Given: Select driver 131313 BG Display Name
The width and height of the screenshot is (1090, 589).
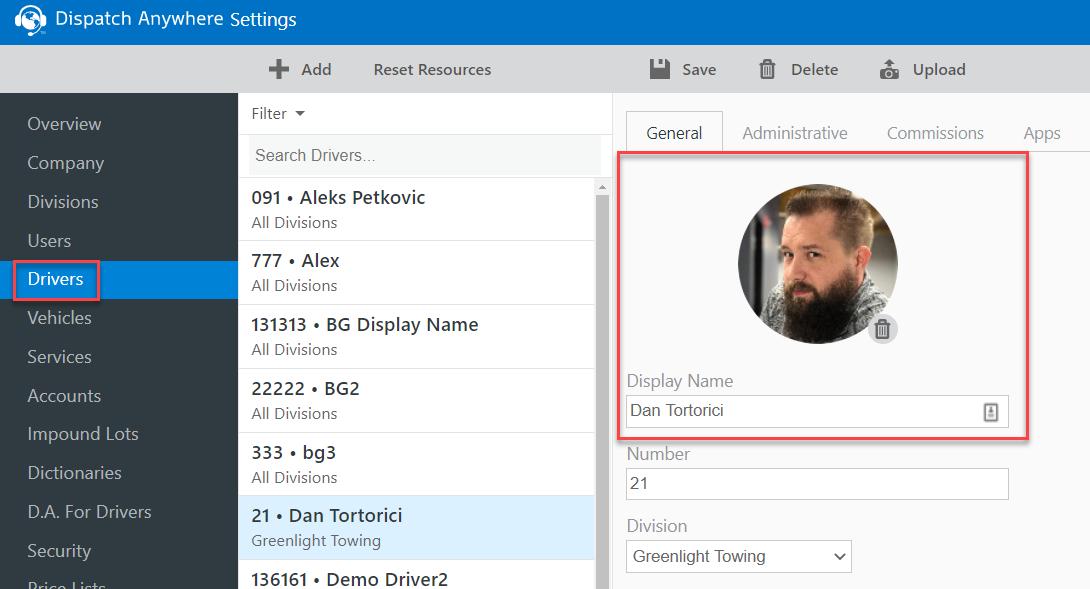Looking at the screenshot, I should 416,337.
